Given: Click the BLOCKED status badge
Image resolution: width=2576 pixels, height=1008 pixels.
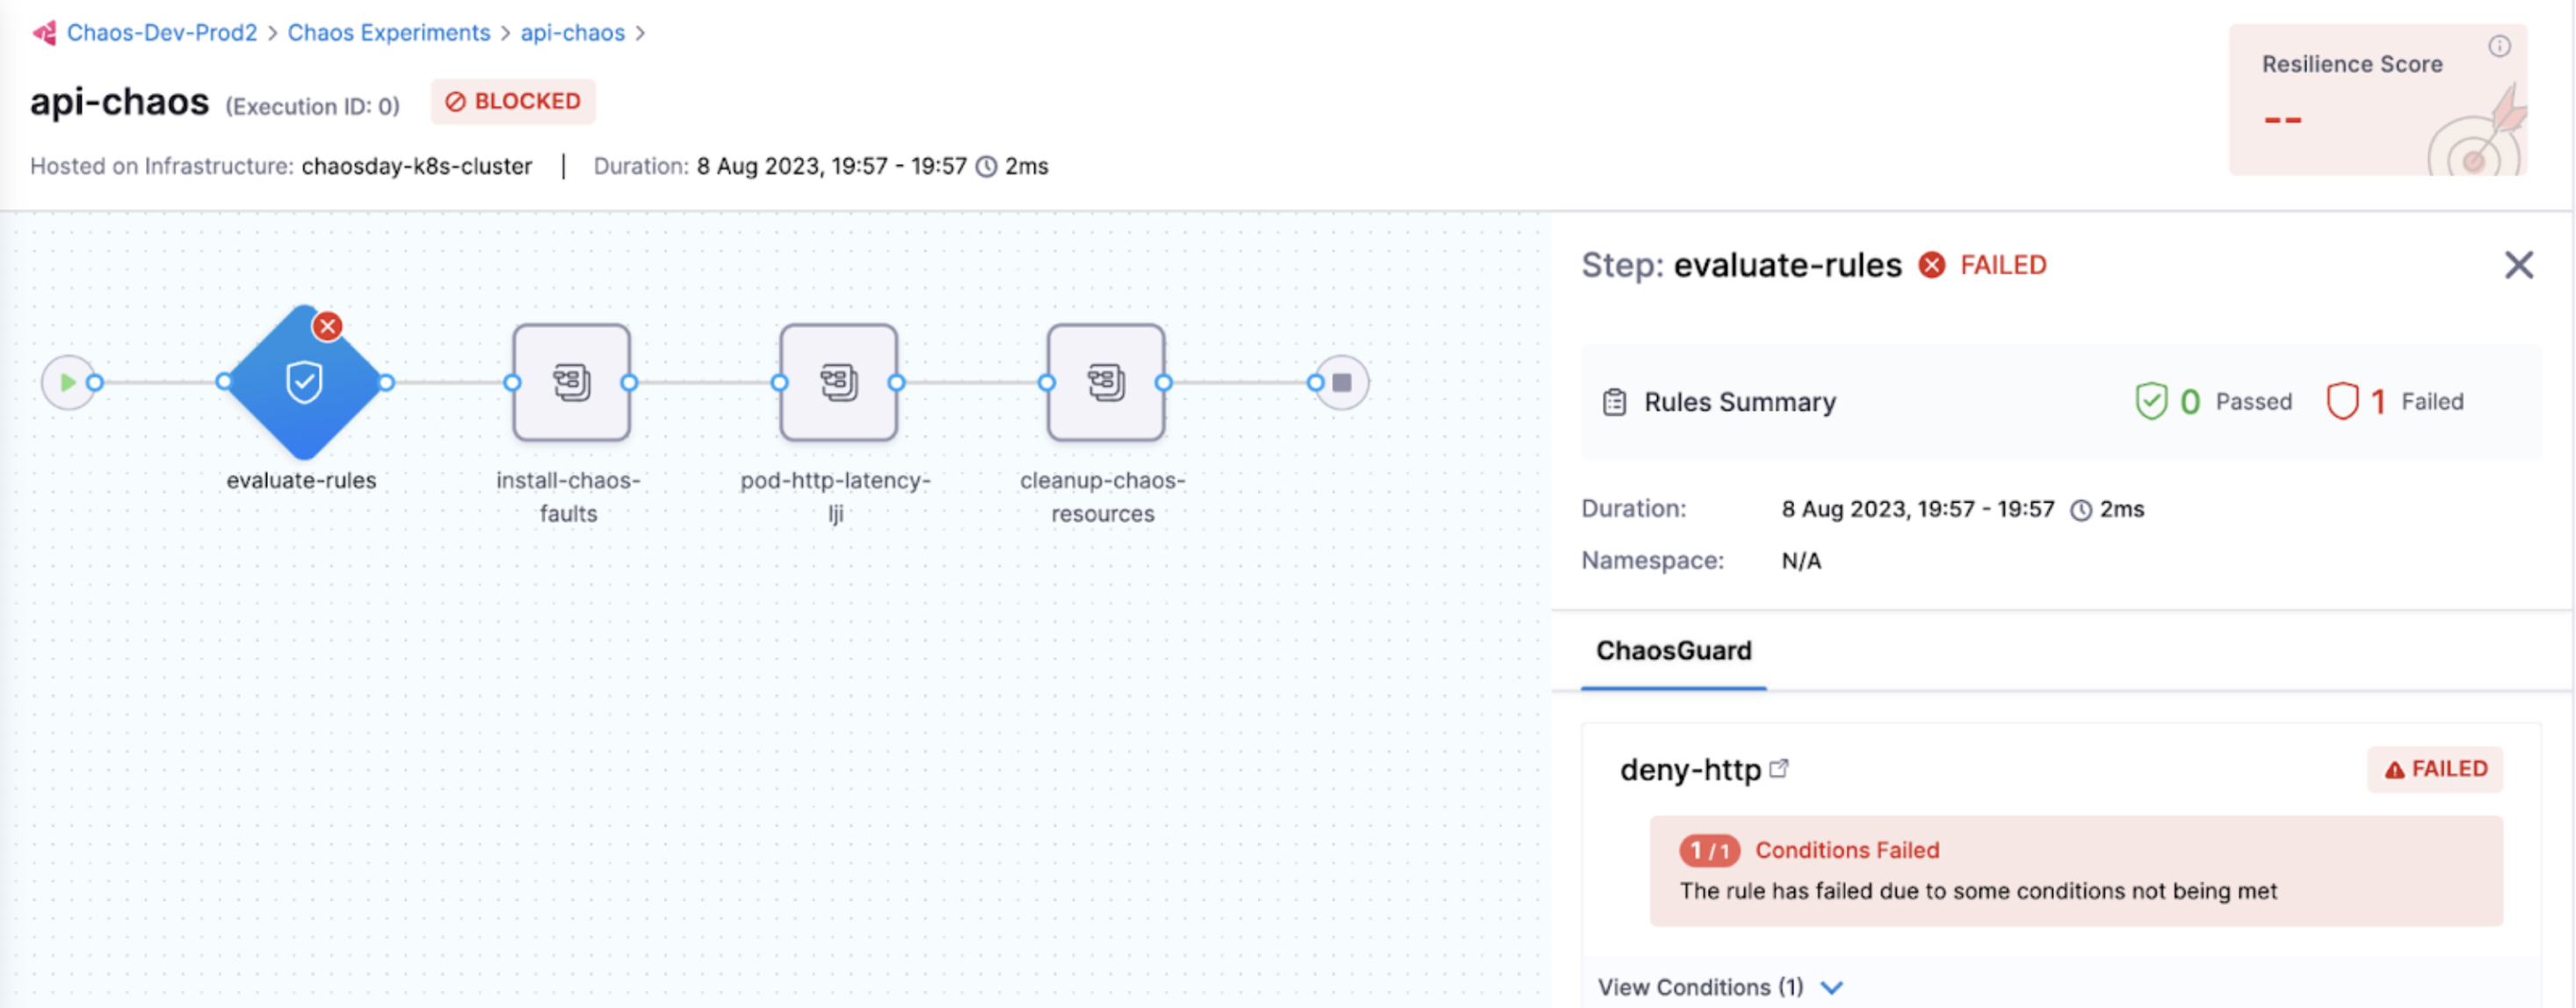Looking at the screenshot, I should (x=513, y=102).
